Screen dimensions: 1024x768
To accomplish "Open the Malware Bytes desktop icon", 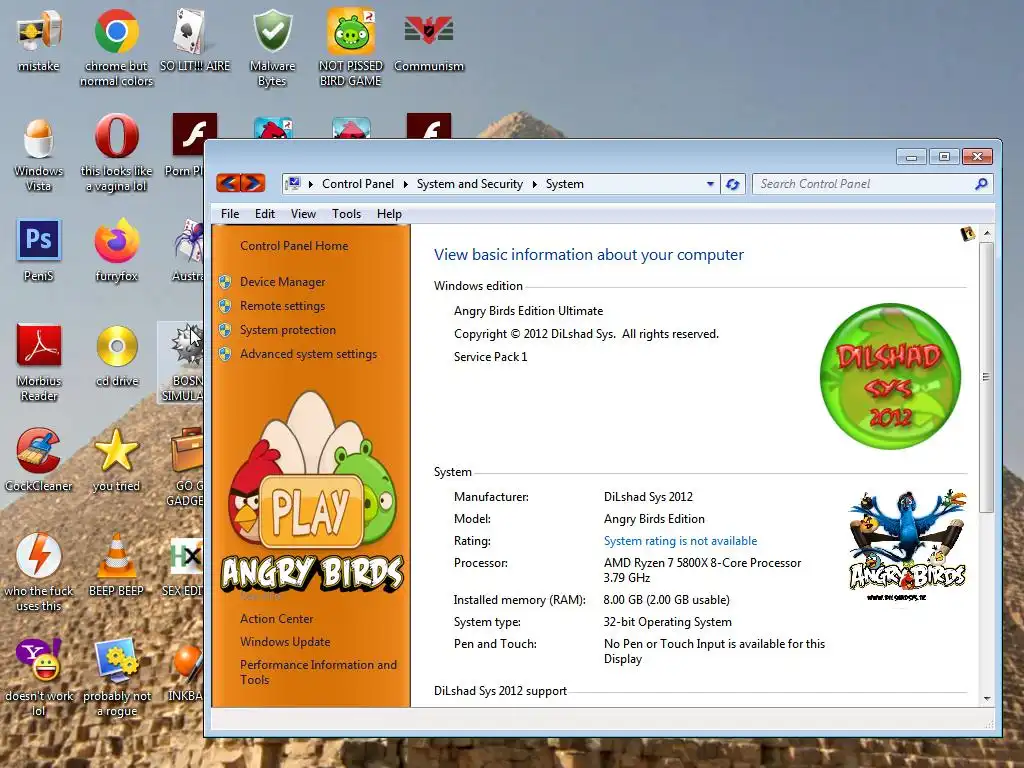I will pyautogui.click(x=272, y=47).
